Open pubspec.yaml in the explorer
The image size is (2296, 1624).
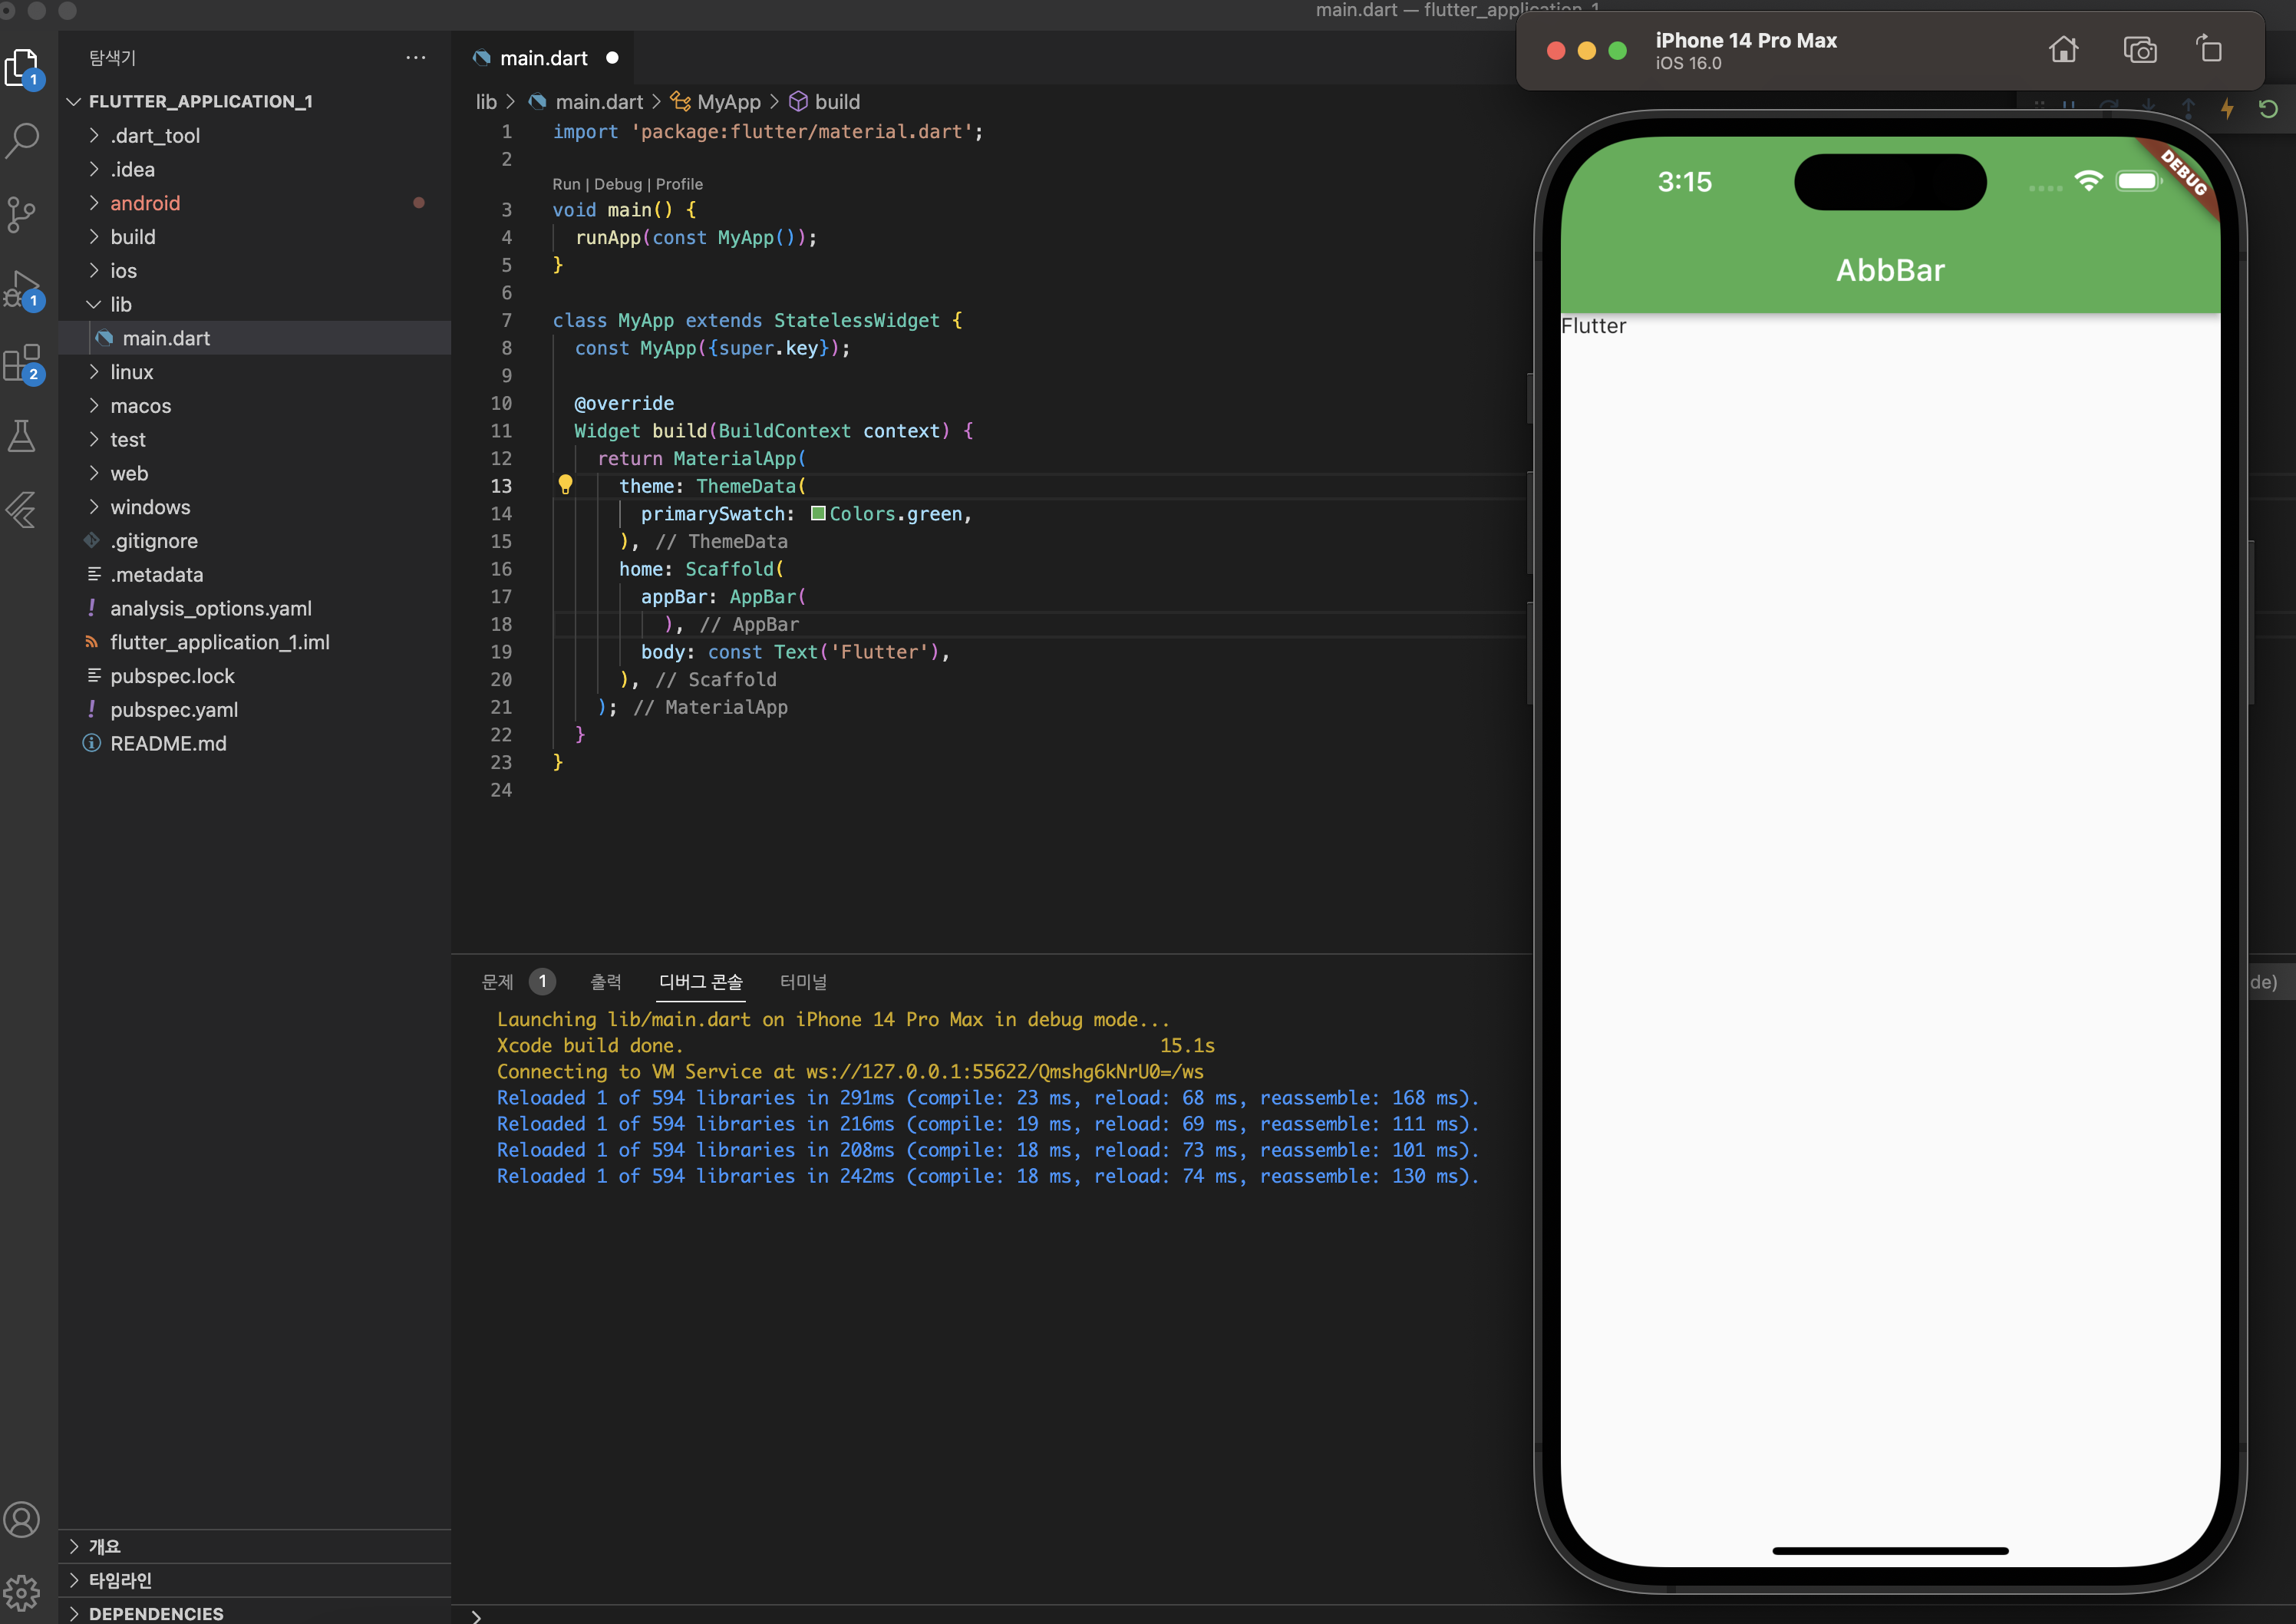tap(174, 709)
